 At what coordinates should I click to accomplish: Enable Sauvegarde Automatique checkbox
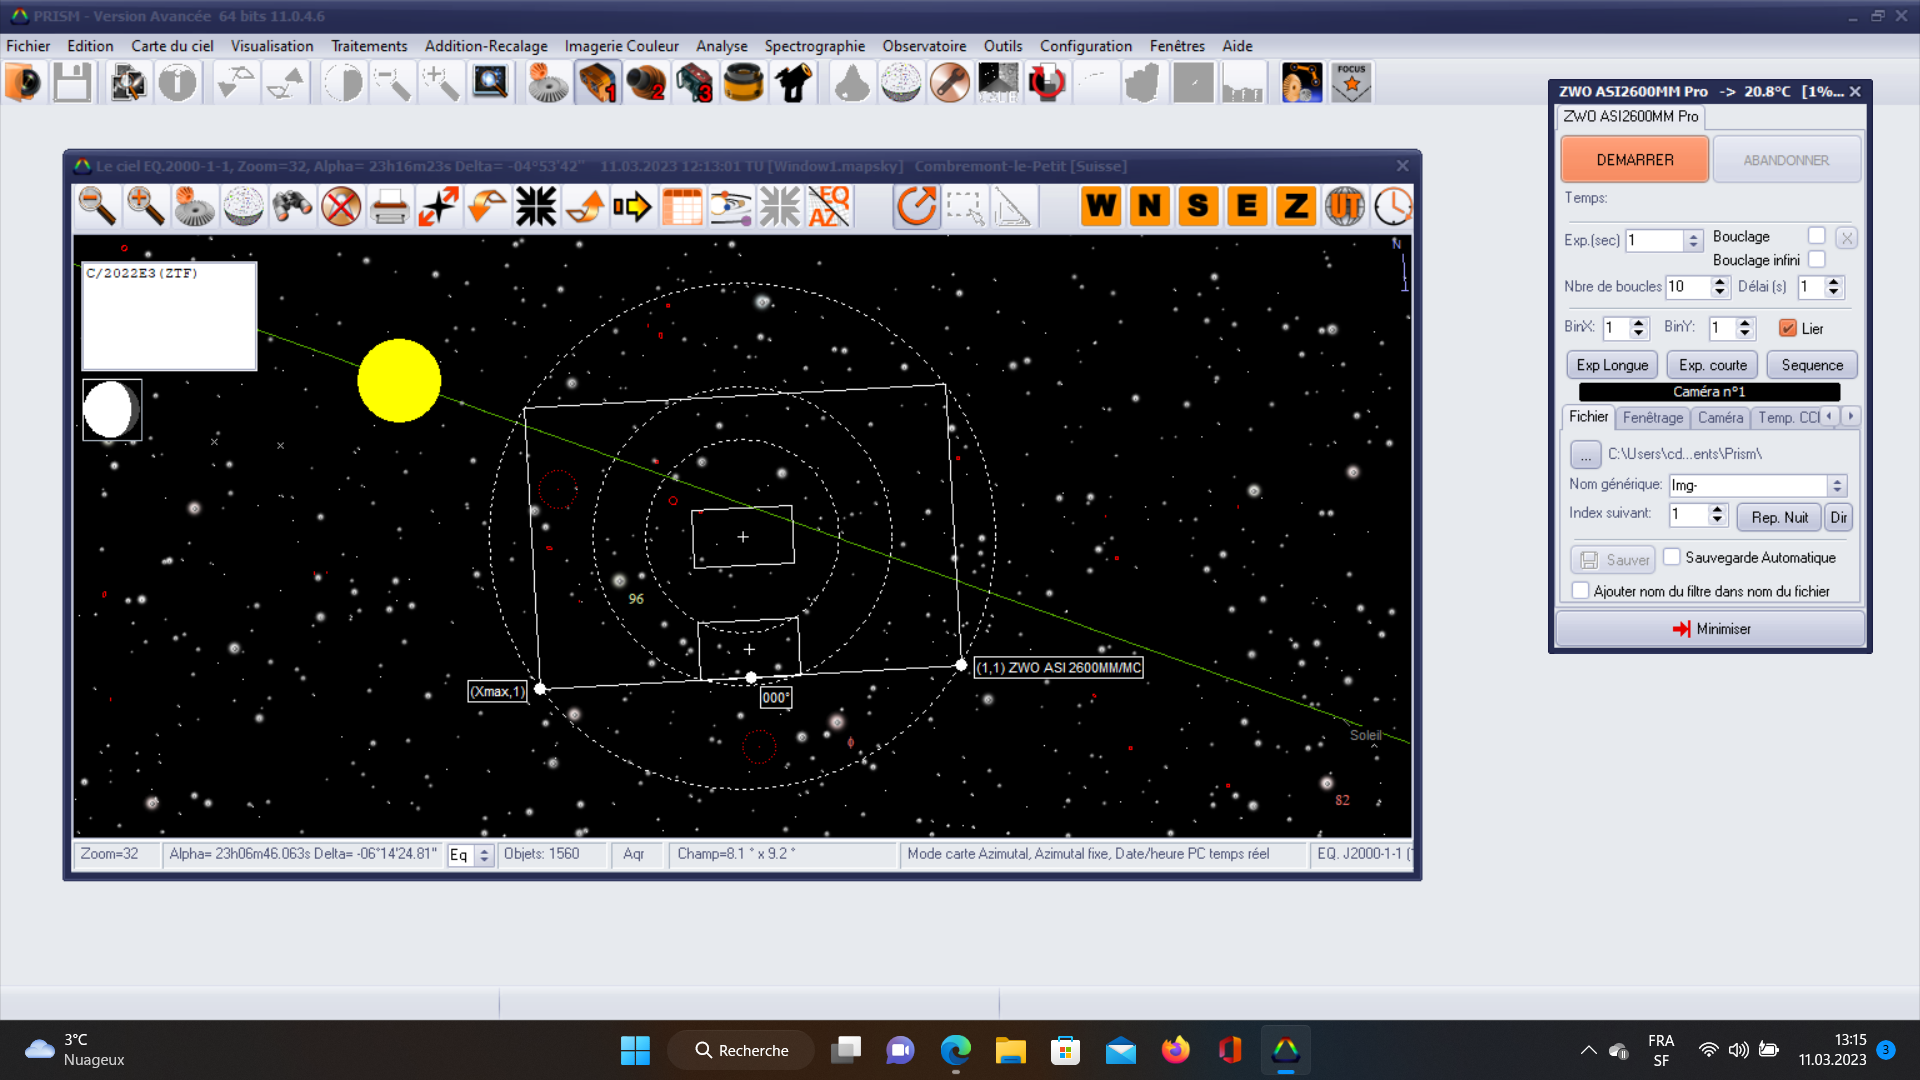click(x=1672, y=557)
